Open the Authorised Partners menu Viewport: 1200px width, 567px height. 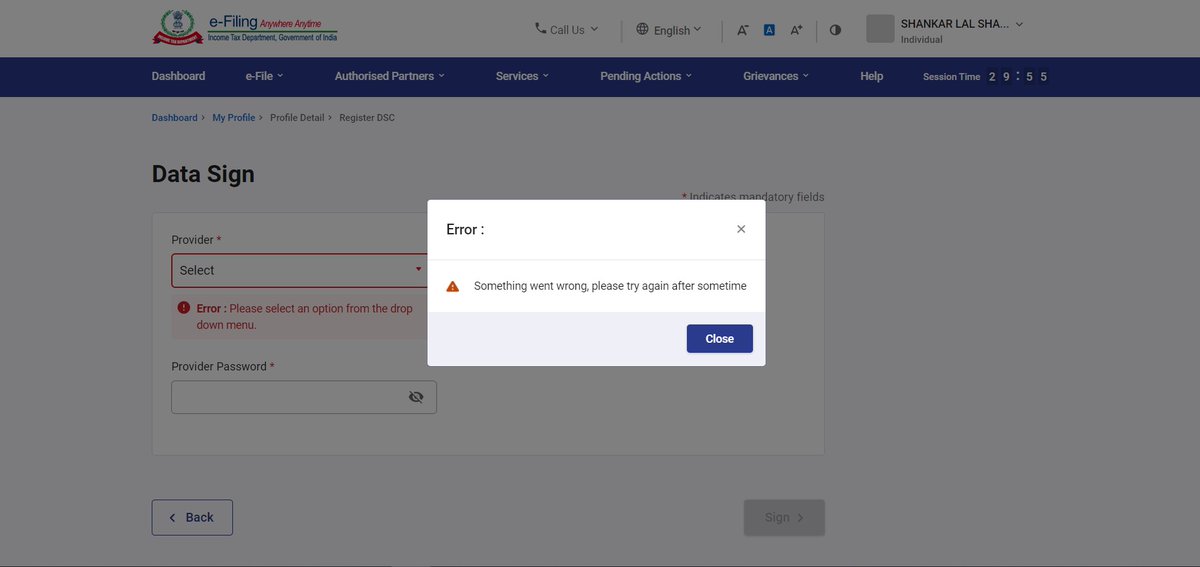click(390, 76)
